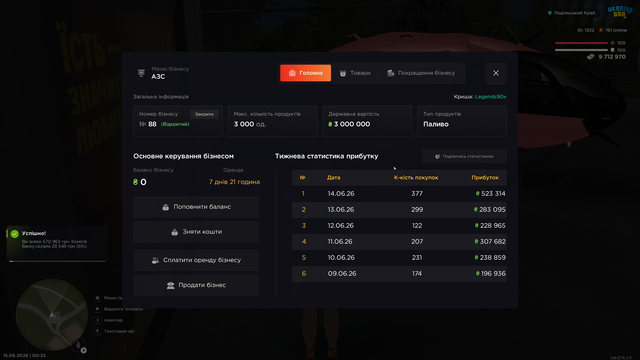Click the cash icon next to 9 712 970
Screen dimensions: 640x360
tap(591, 57)
